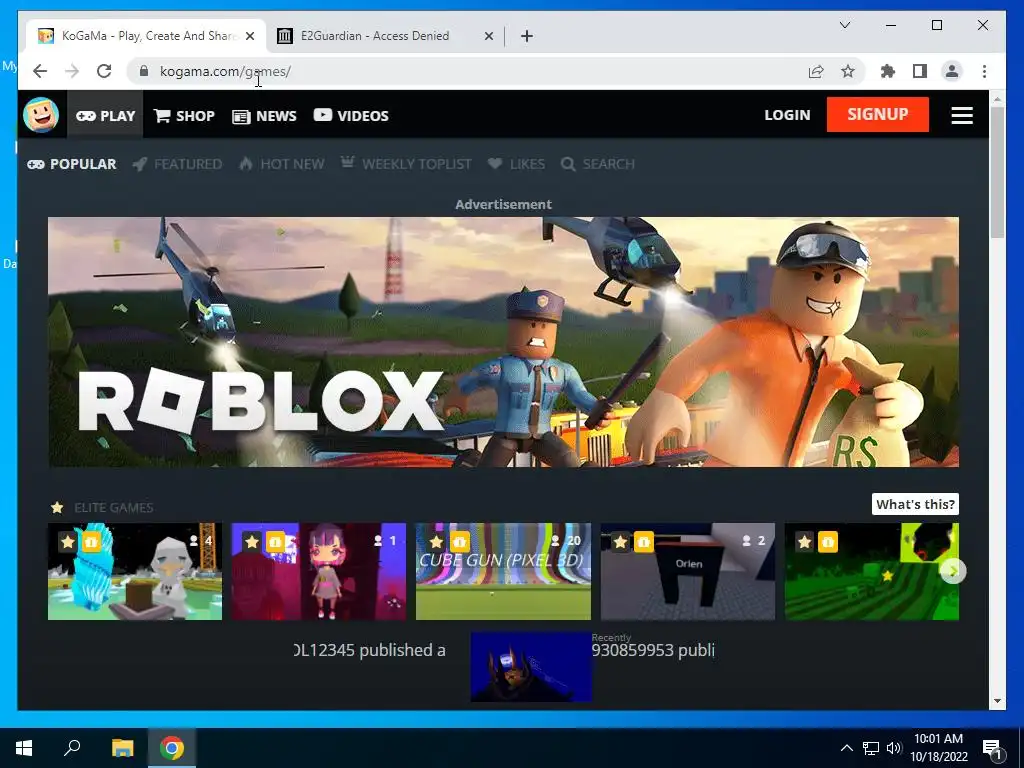Image resolution: width=1024 pixels, height=768 pixels.
Task: Show hidden system tray icons
Action: tap(846, 748)
